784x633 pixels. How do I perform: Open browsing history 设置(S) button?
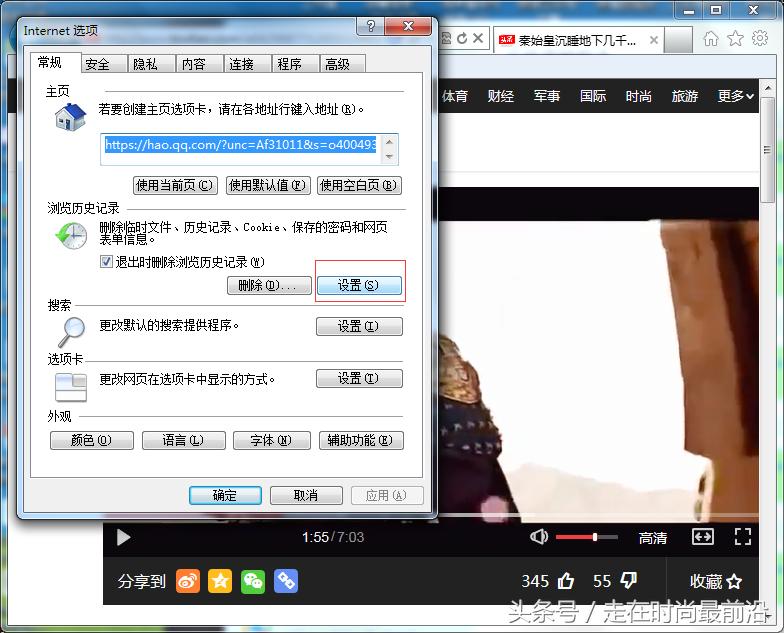(360, 286)
